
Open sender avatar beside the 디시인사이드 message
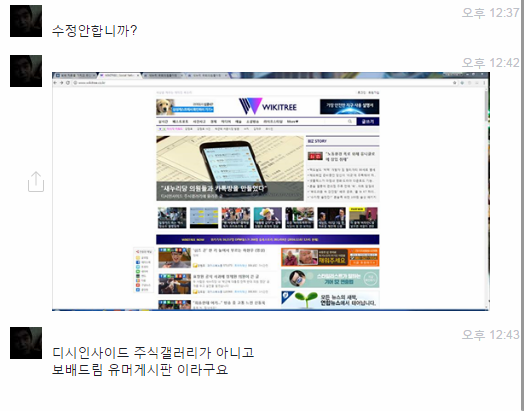(26, 343)
